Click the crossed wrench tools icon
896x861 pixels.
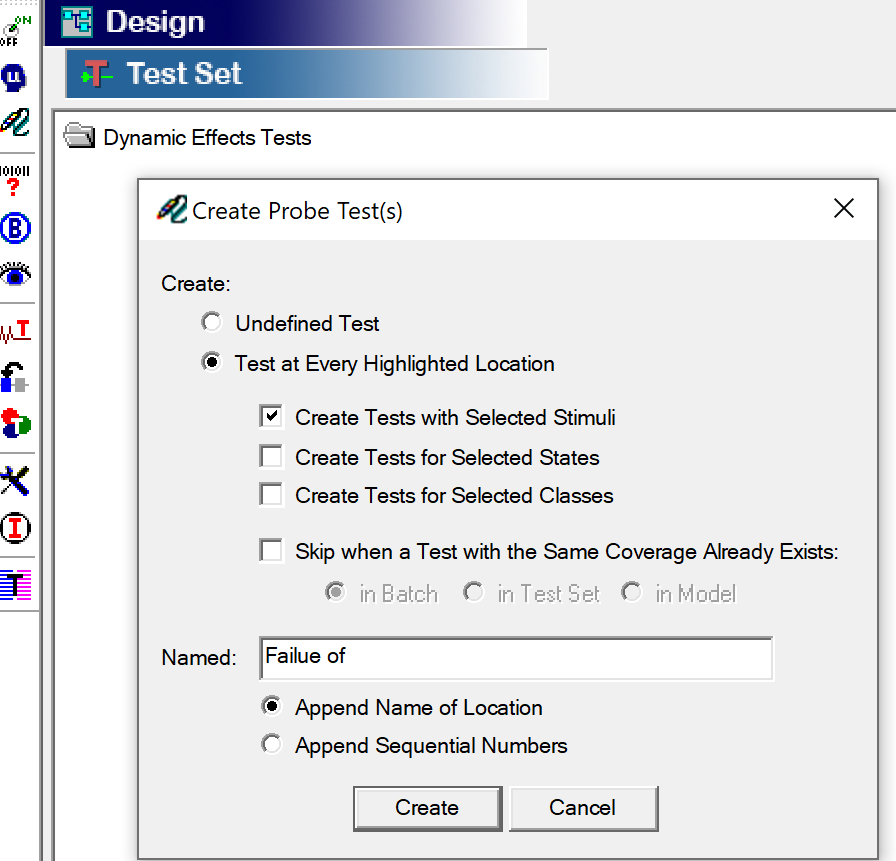pos(16,480)
